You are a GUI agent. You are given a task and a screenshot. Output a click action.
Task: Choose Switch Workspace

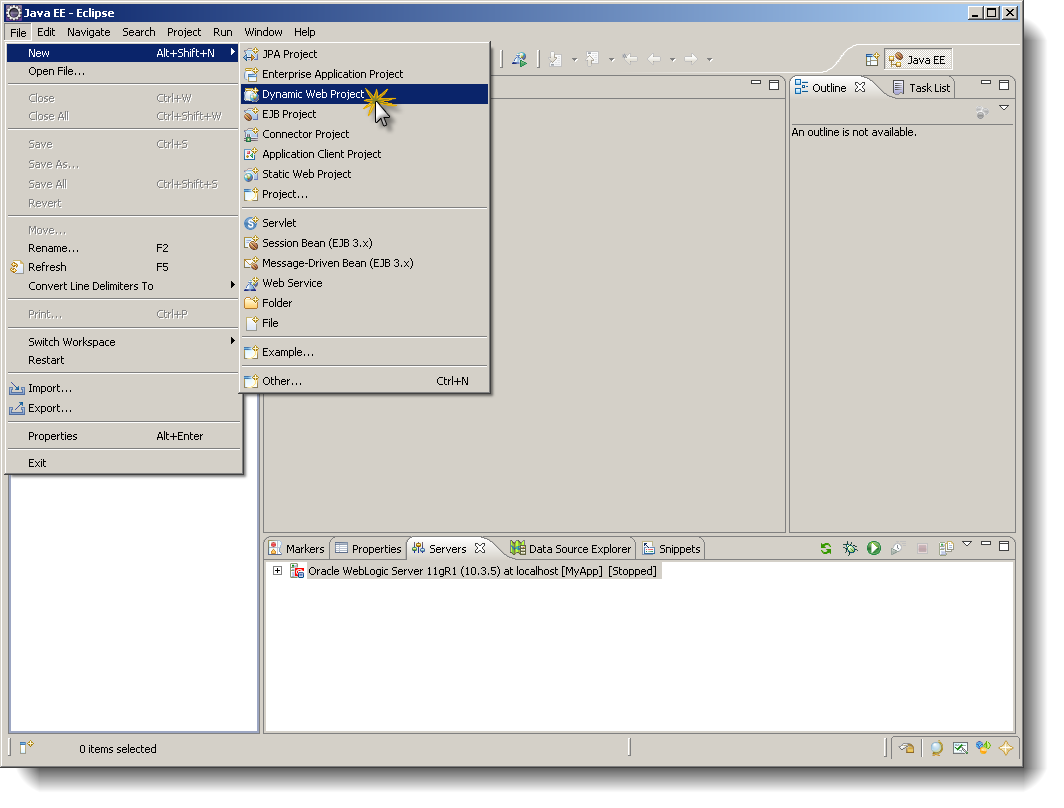click(x=71, y=341)
